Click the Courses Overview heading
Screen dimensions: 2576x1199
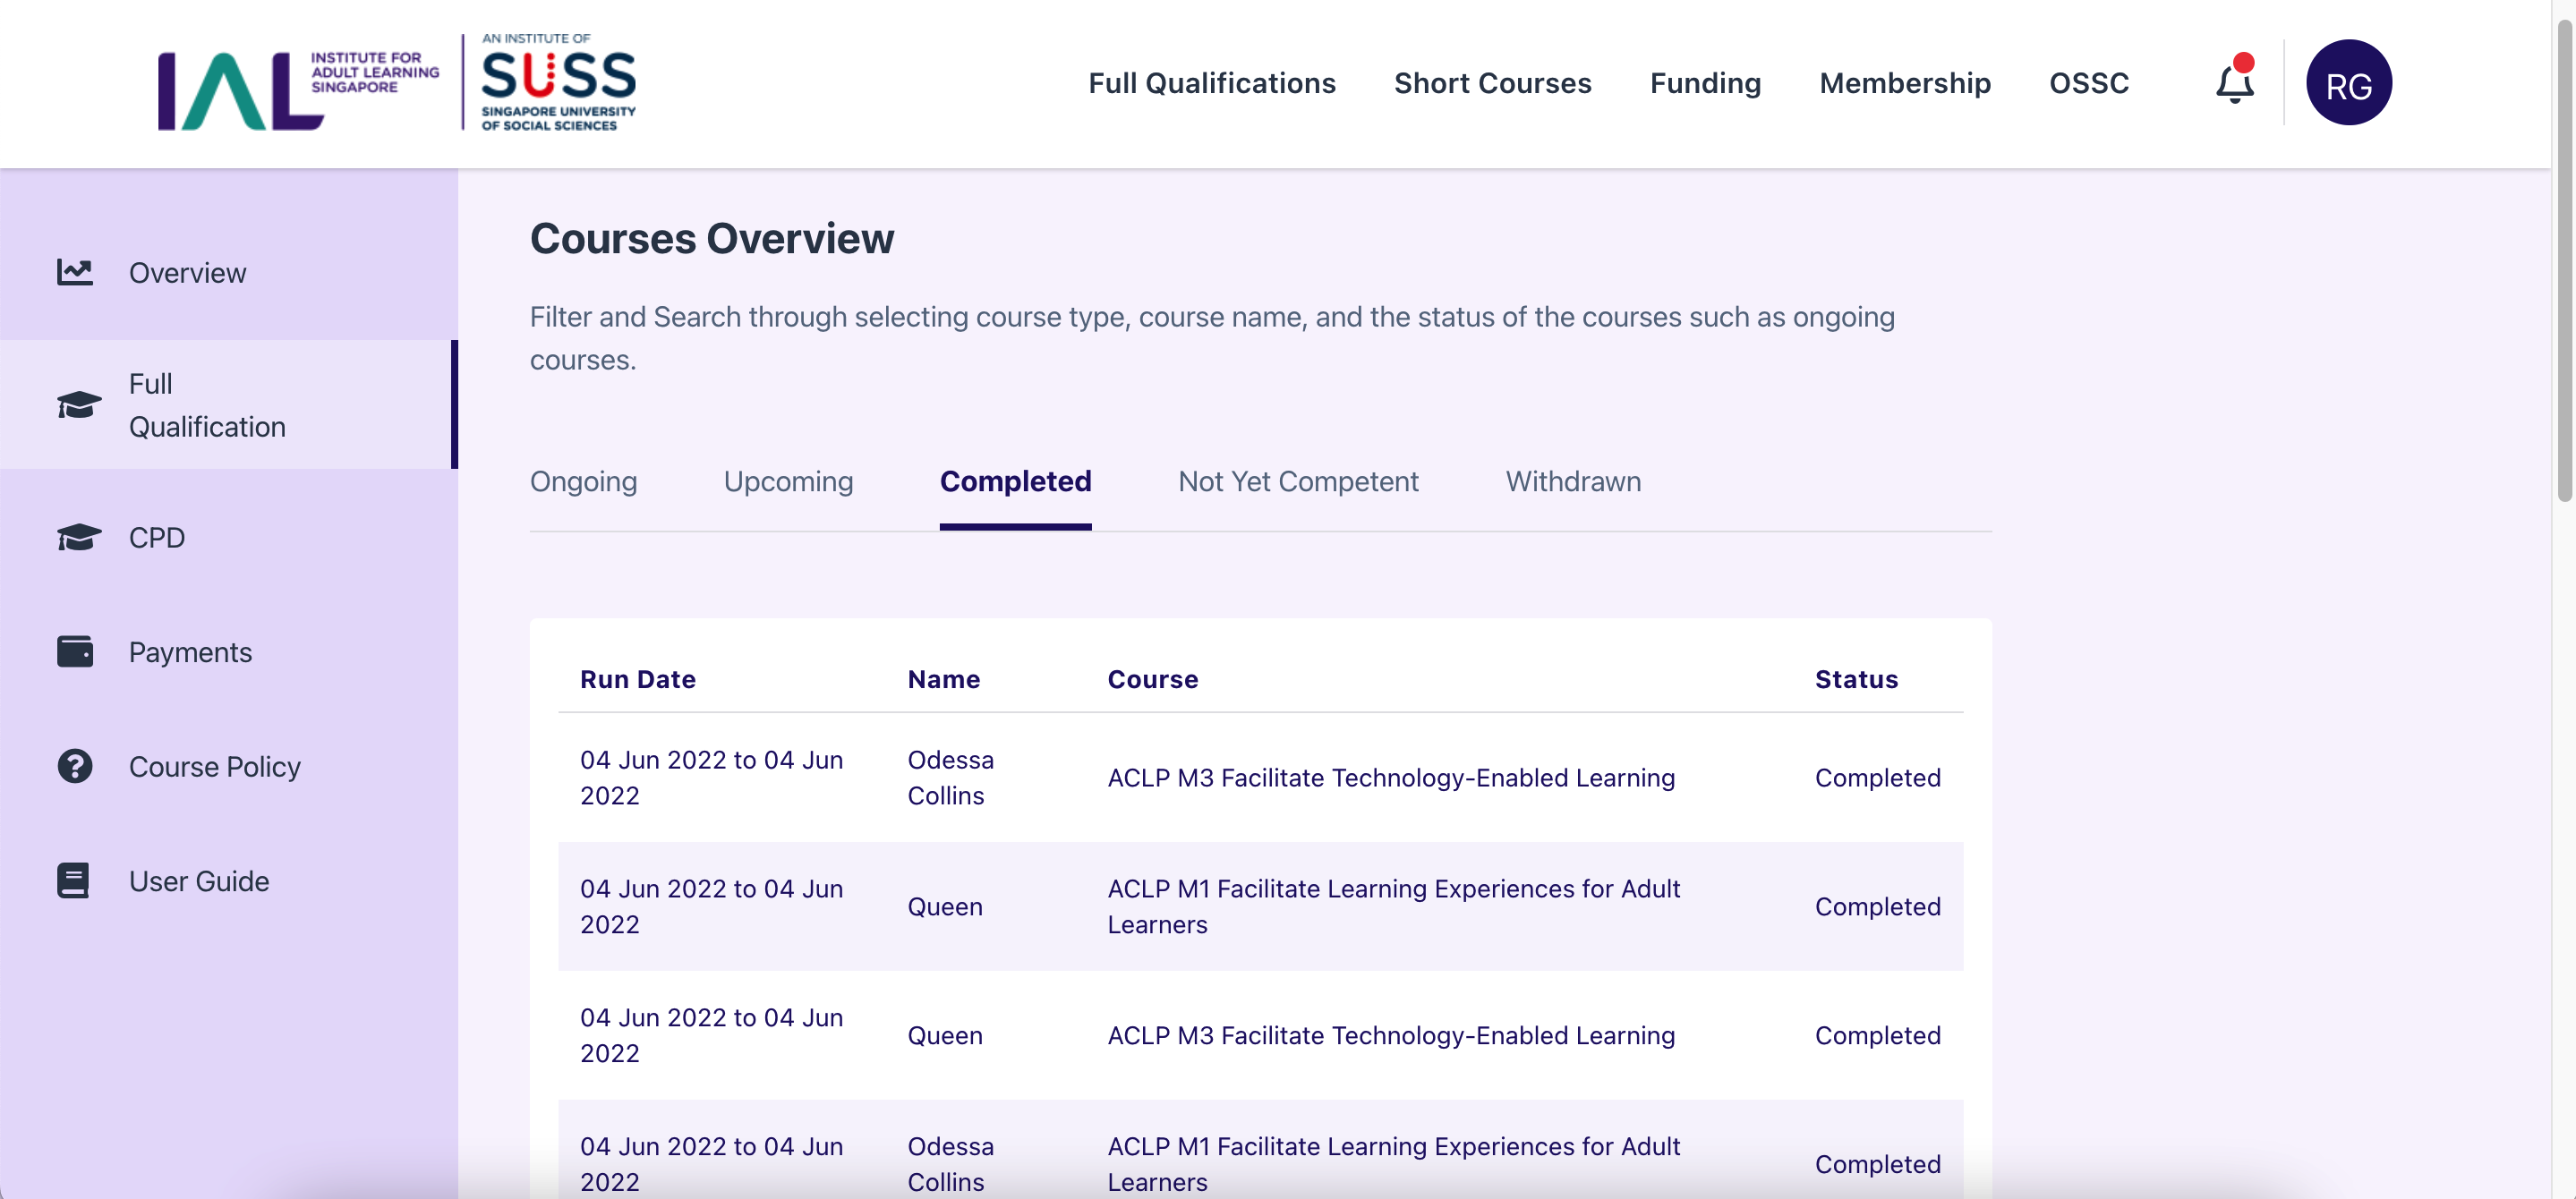711,238
